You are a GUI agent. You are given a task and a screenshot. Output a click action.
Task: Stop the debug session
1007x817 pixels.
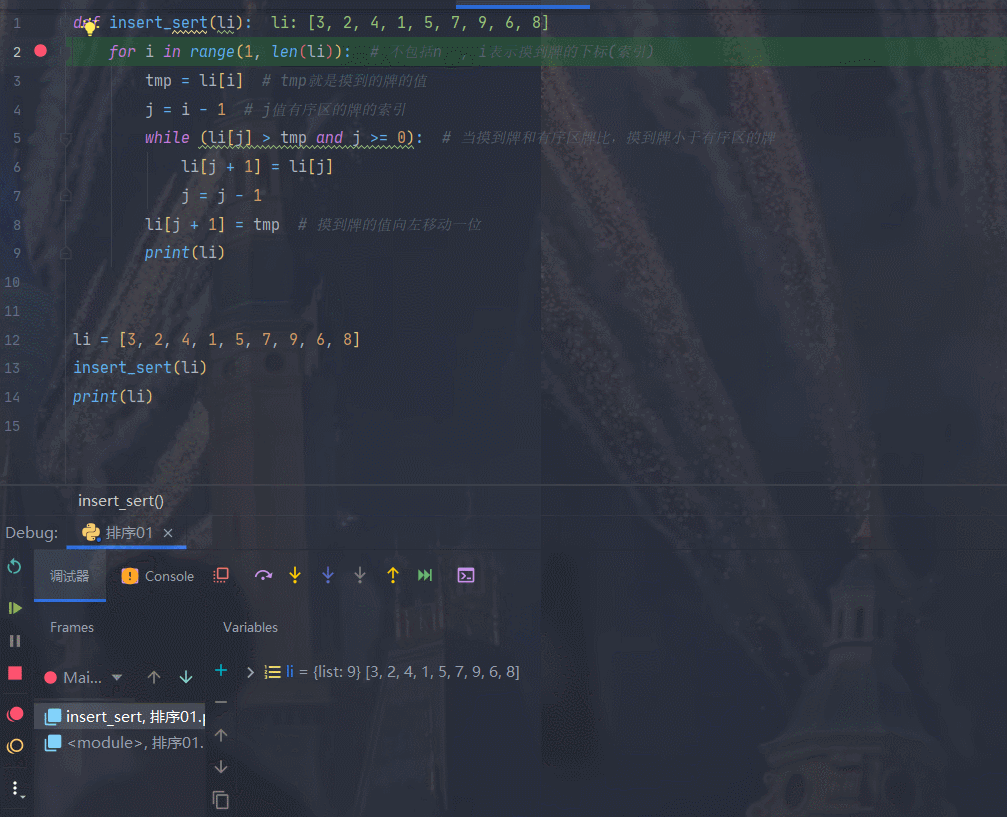coord(15,673)
